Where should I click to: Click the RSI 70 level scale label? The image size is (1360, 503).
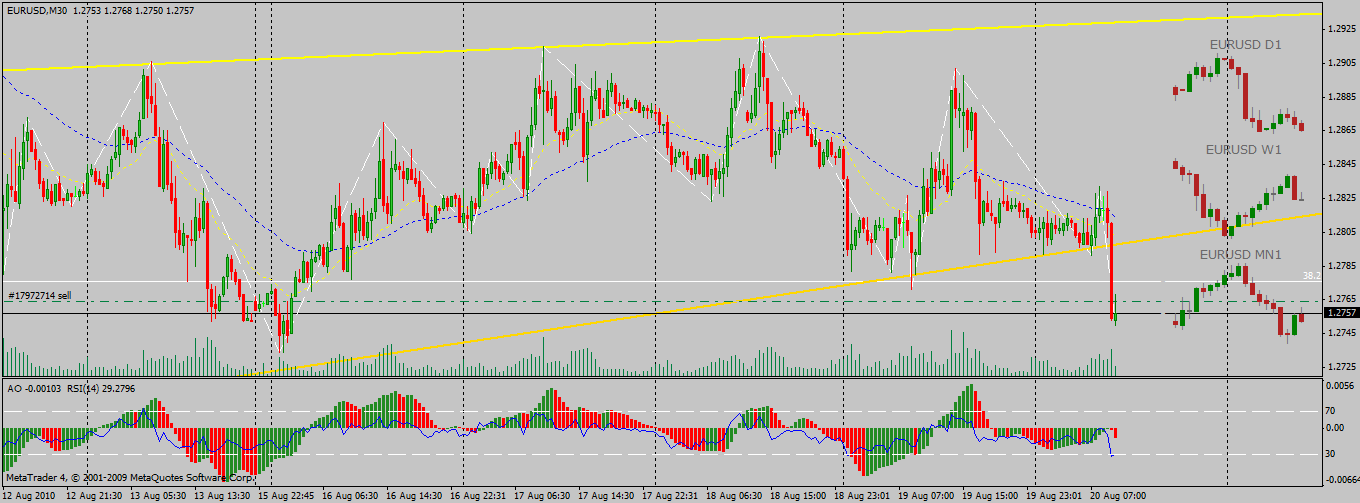1332,410
